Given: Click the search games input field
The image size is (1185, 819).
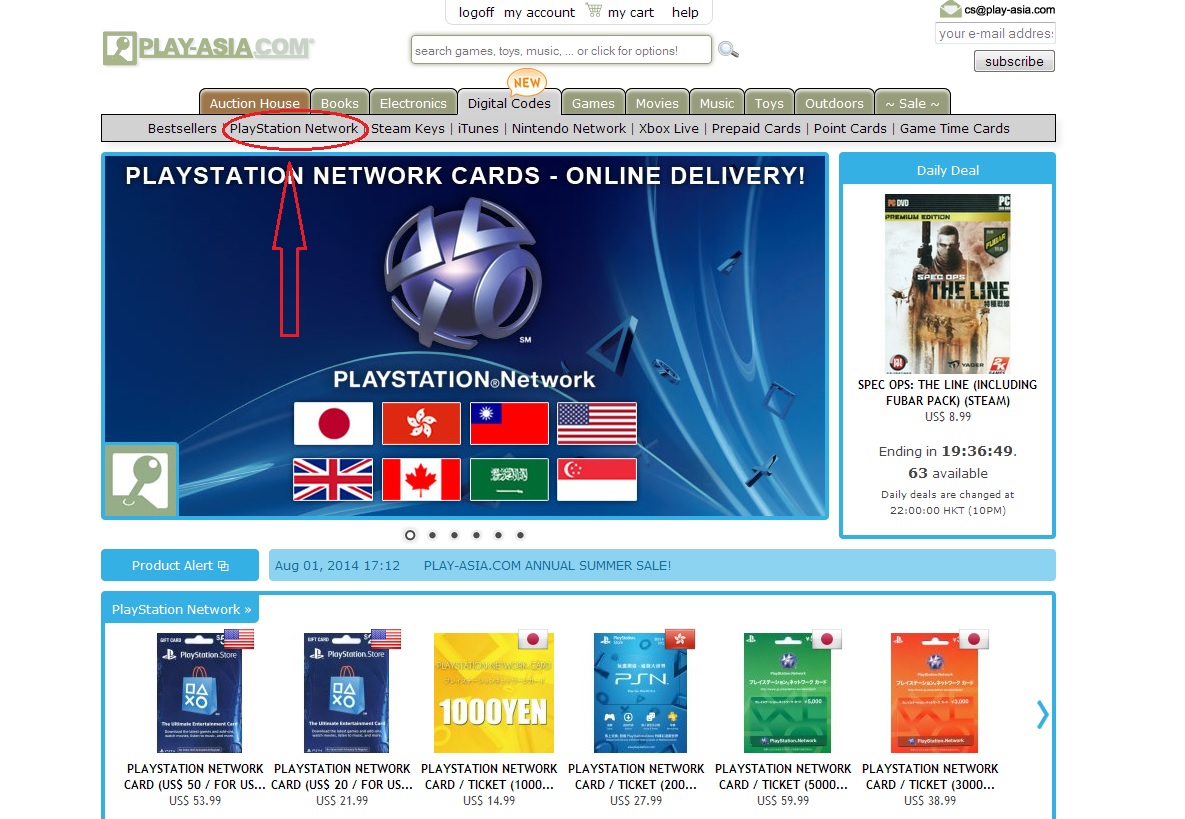Looking at the screenshot, I should 560,50.
